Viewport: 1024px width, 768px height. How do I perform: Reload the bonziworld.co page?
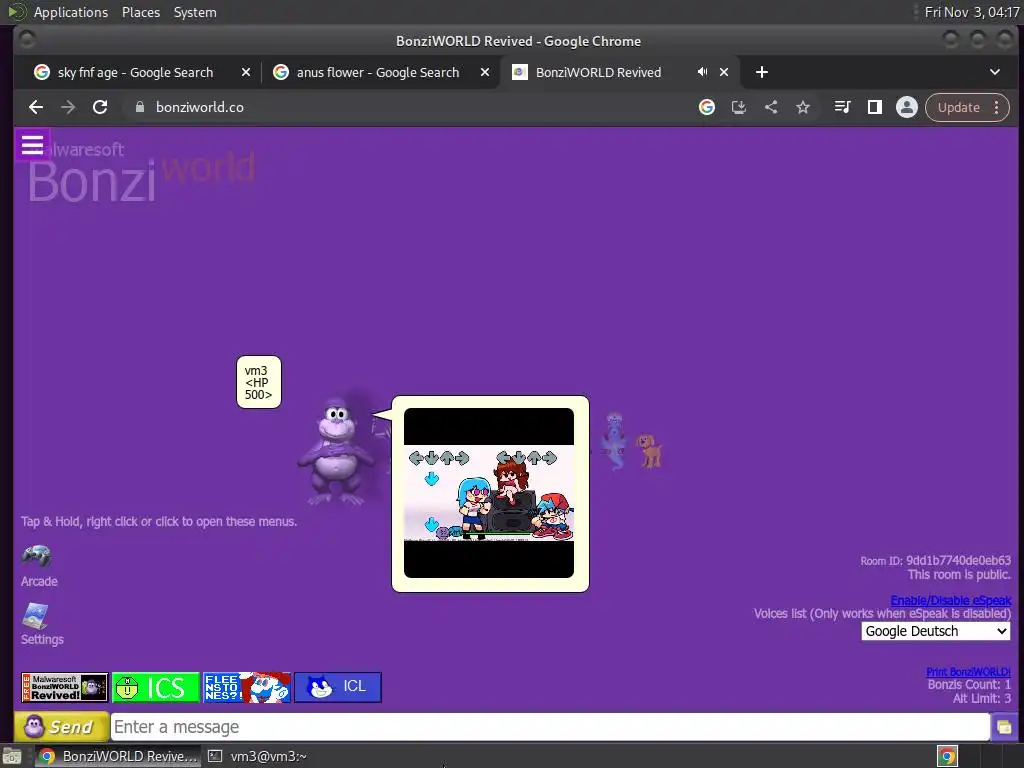point(100,107)
